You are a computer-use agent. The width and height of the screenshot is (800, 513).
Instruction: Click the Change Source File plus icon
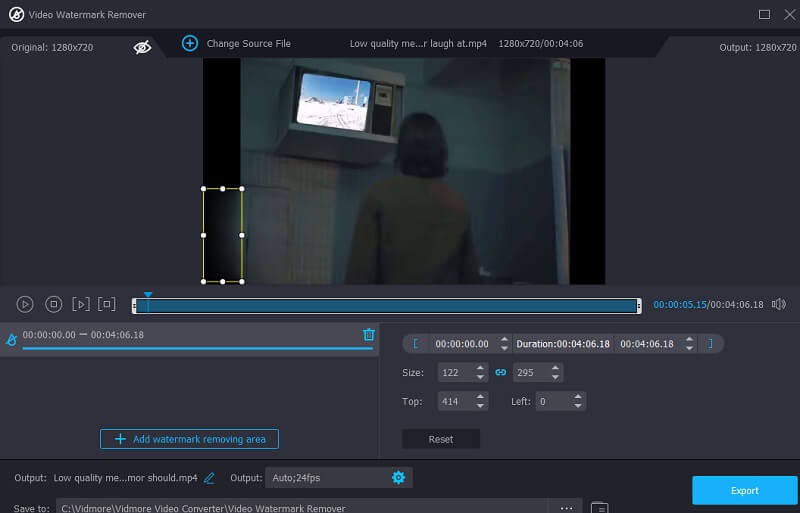click(x=190, y=44)
